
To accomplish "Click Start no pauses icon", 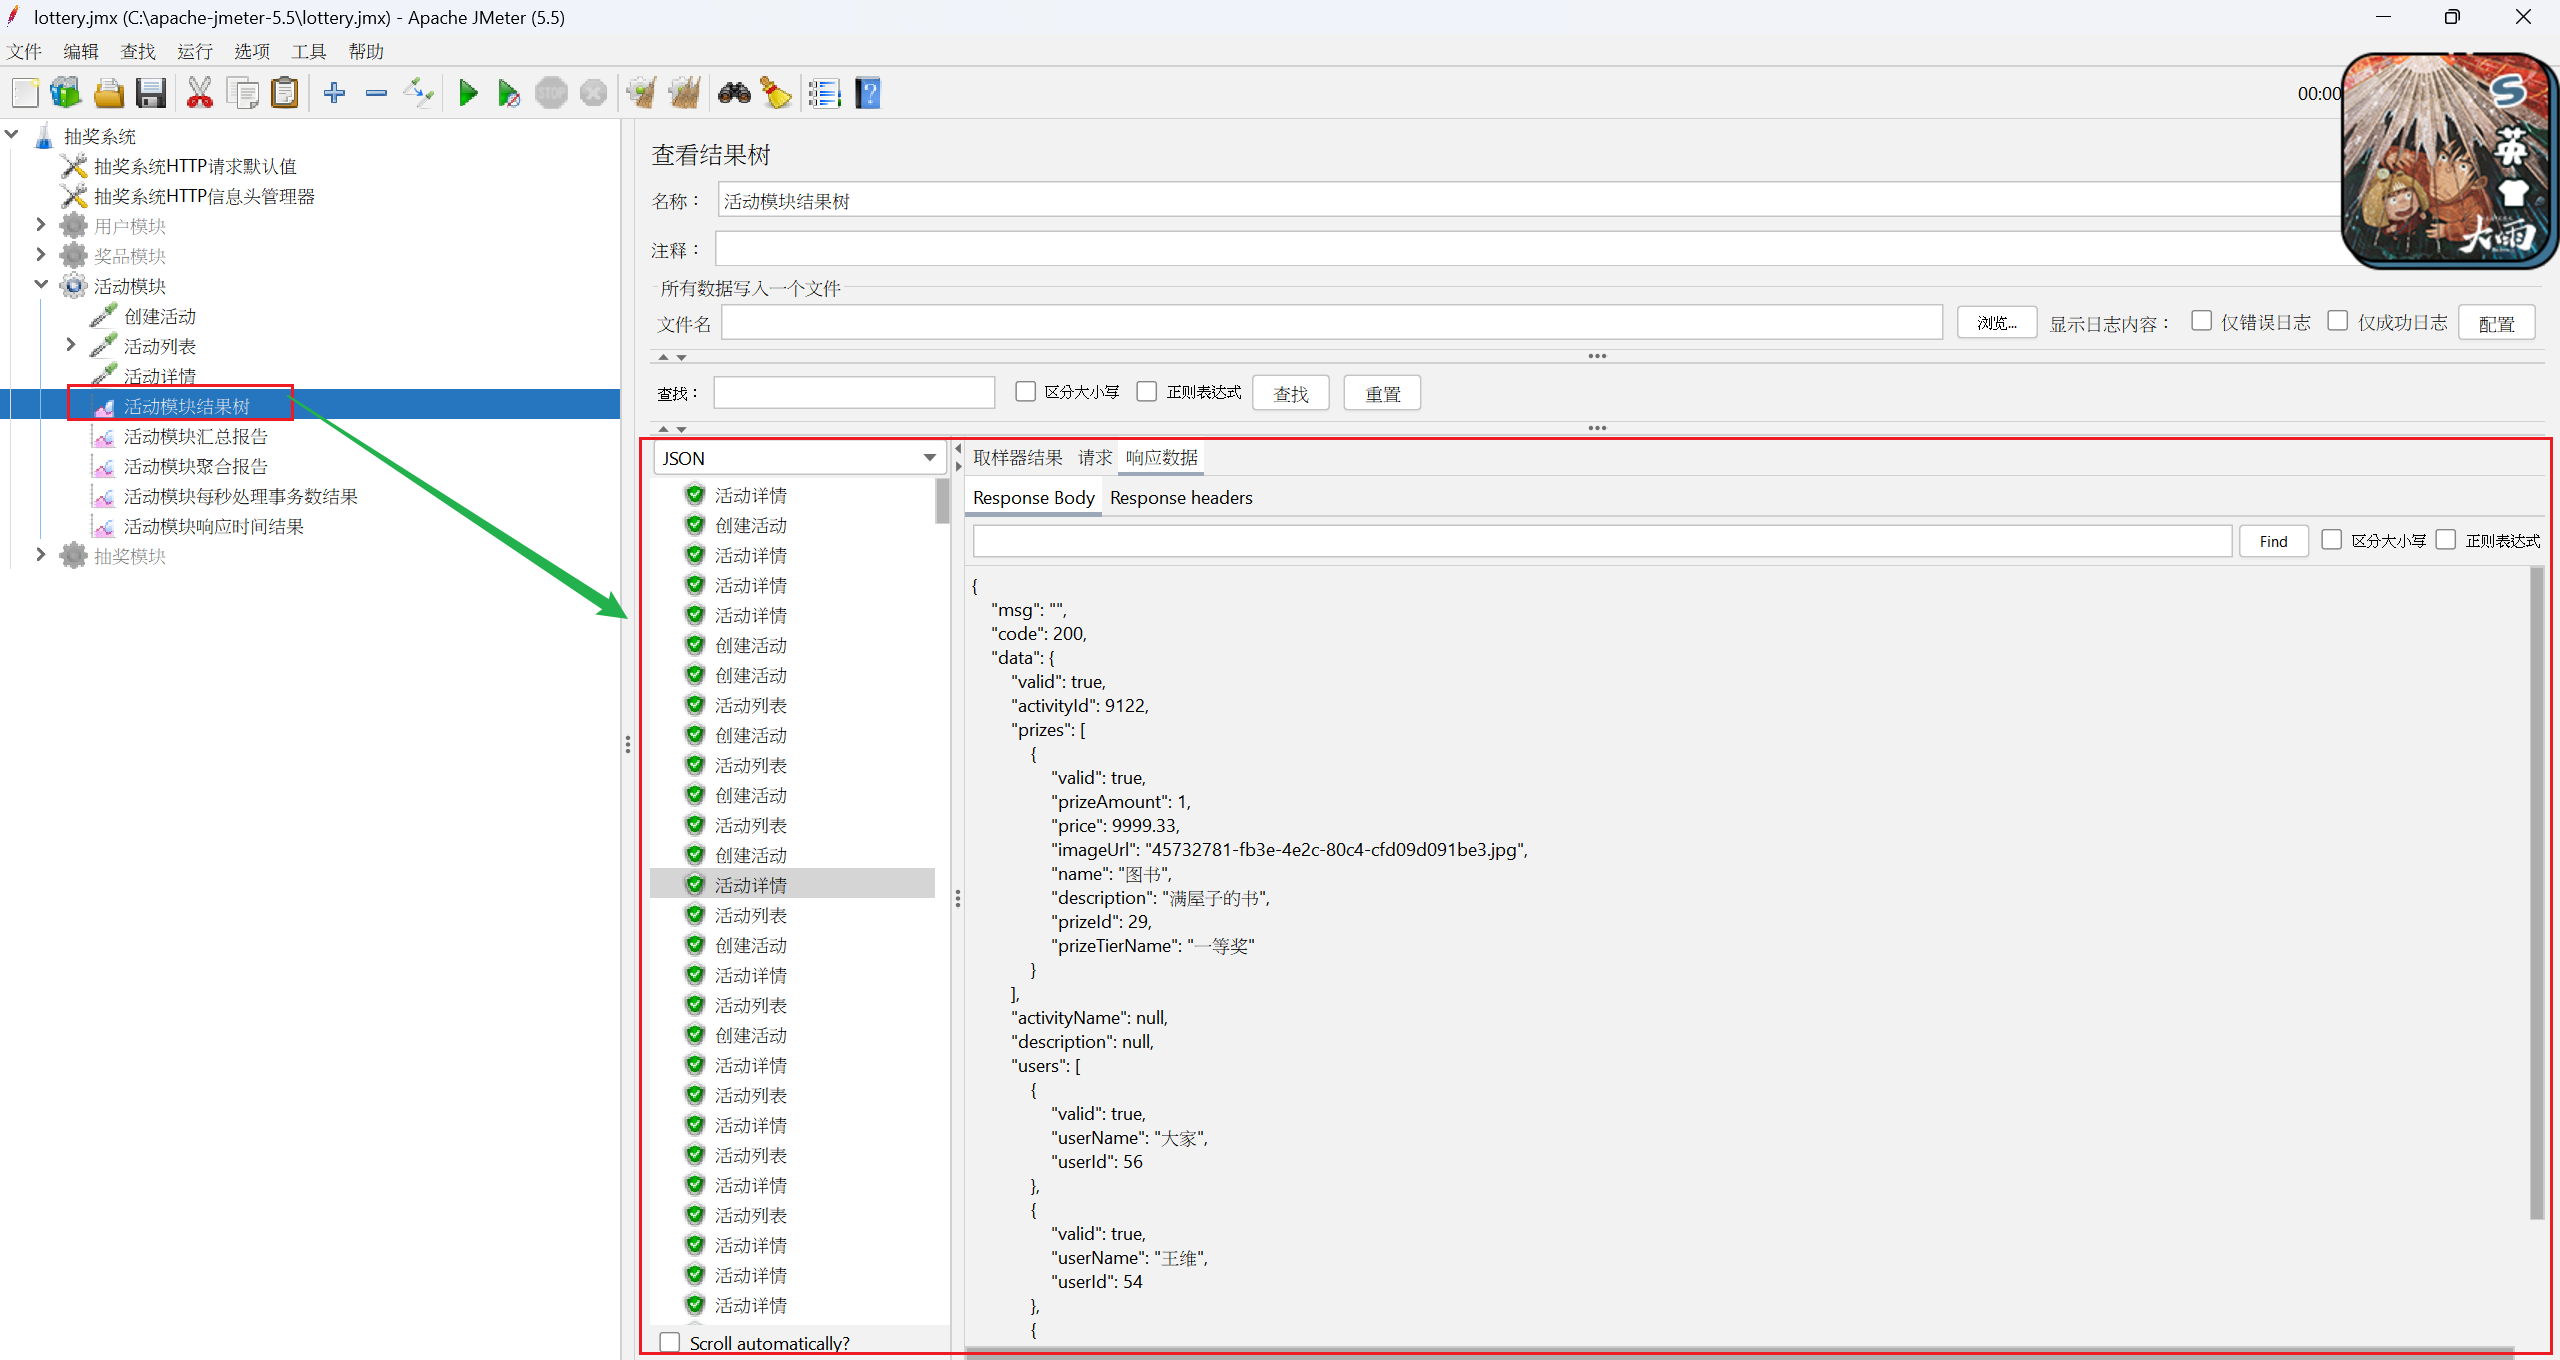I will pyautogui.click(x=508, y=94).
